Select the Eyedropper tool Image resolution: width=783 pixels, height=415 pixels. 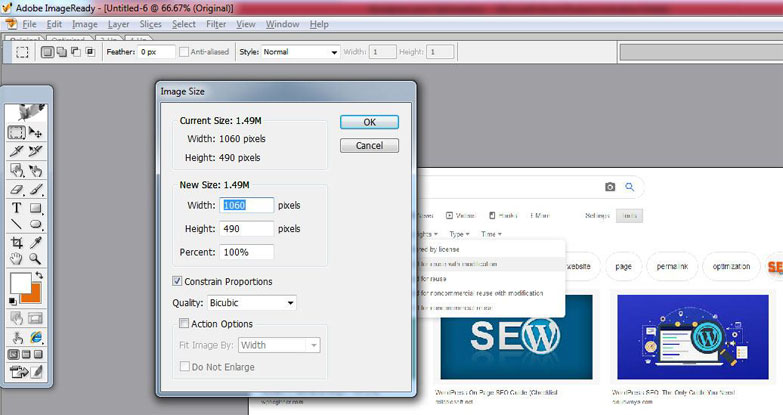click(36, 242)
